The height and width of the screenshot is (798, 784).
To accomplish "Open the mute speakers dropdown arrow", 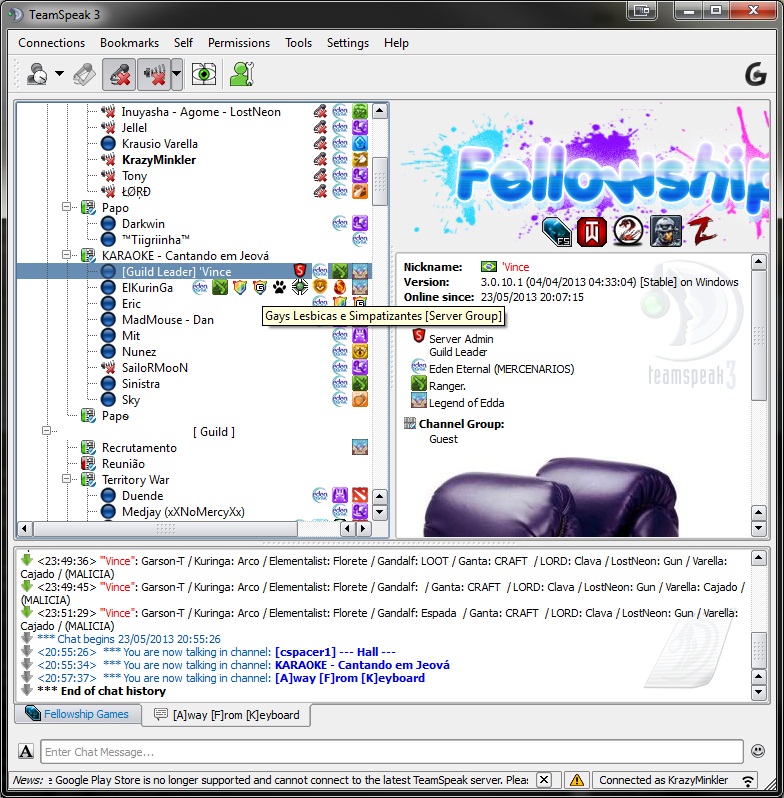I will [177, 74].
